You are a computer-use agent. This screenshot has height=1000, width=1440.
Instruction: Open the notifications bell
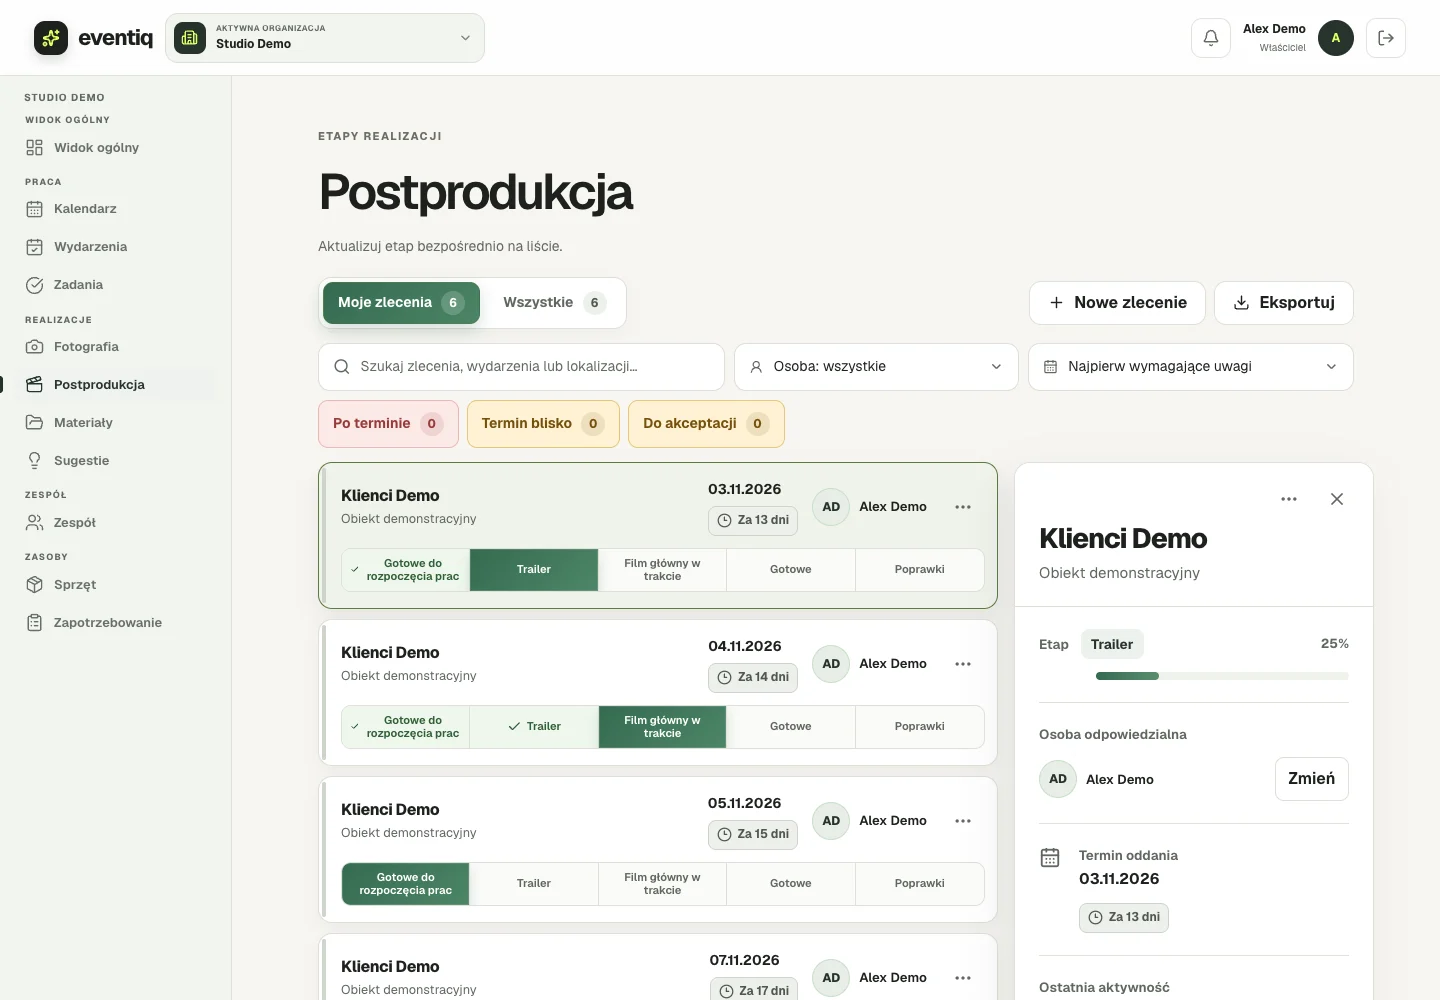point(1210,38)
